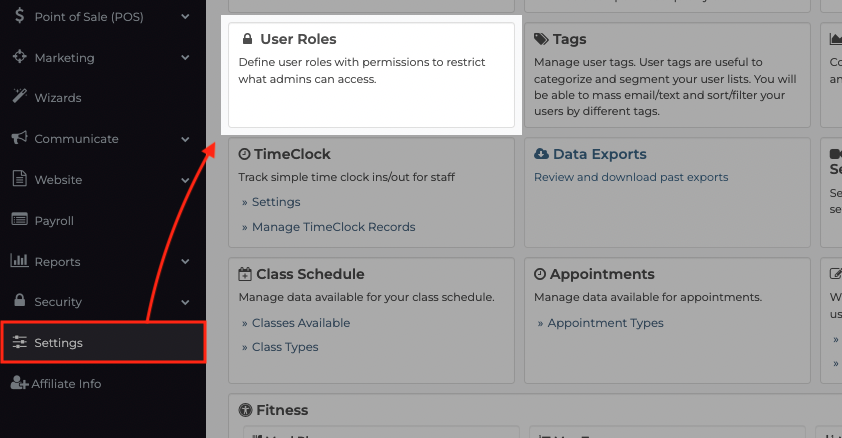The height and width of the screenshot is (438, 842).
Task: Click the Data Exports cloud download icon
Action: click(x=541, y=154)
